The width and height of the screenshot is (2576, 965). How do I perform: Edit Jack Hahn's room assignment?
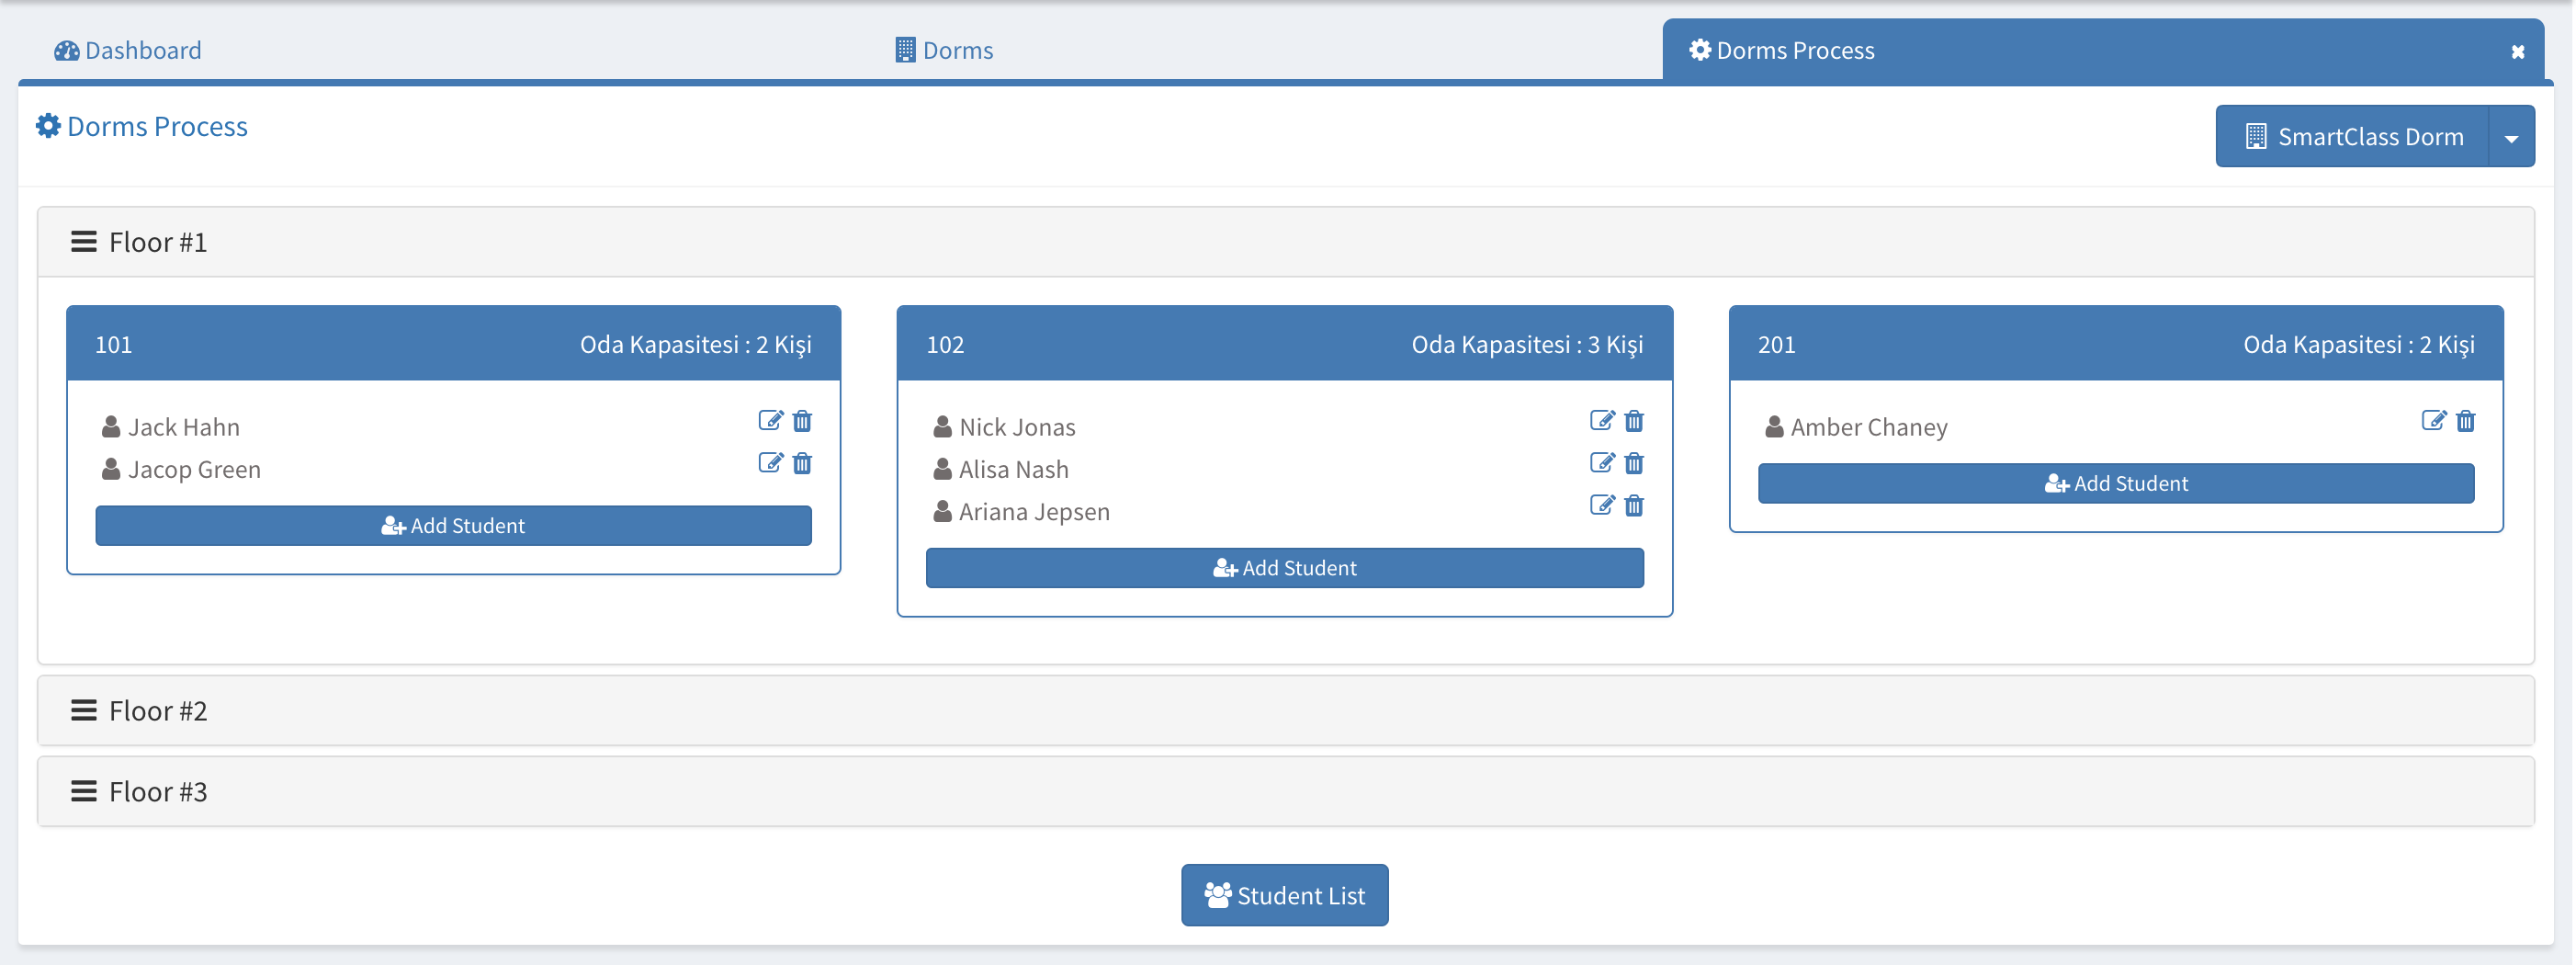click(769, 421)
